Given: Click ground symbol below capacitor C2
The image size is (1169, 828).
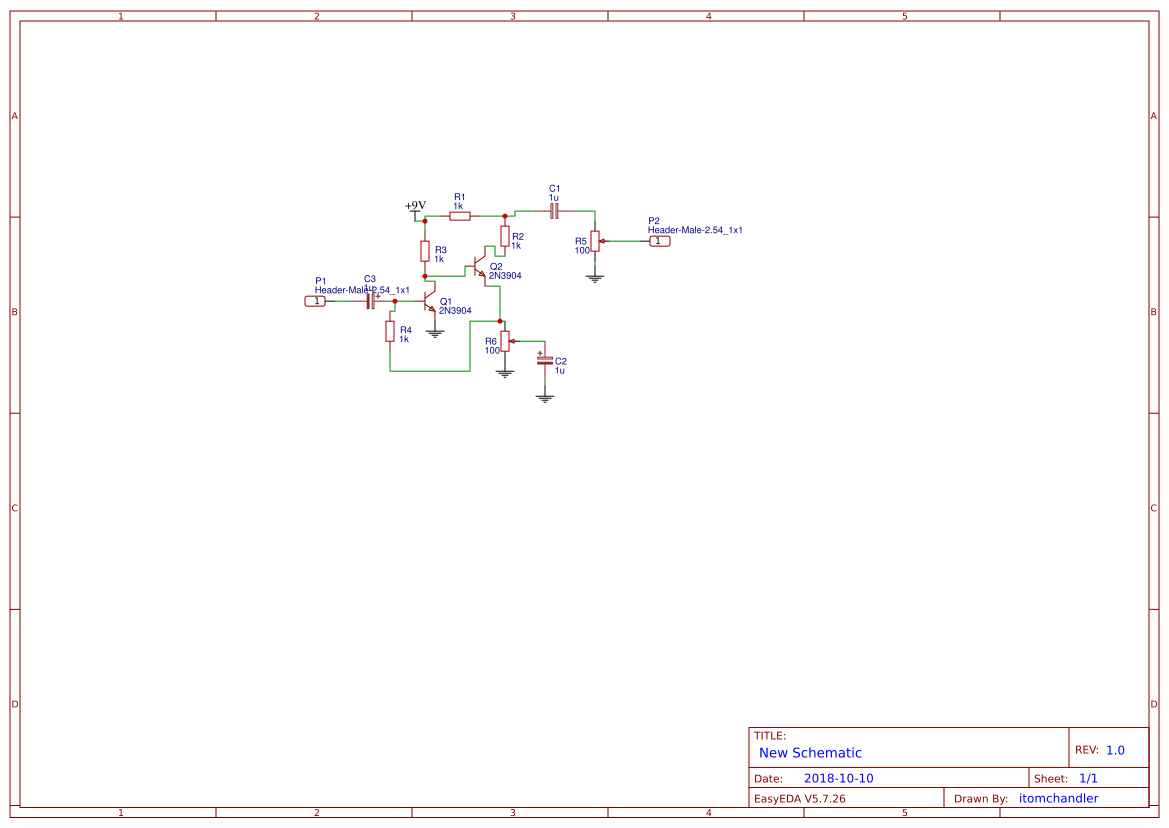Looking at the screenshot, I should [x=544, y=398].
